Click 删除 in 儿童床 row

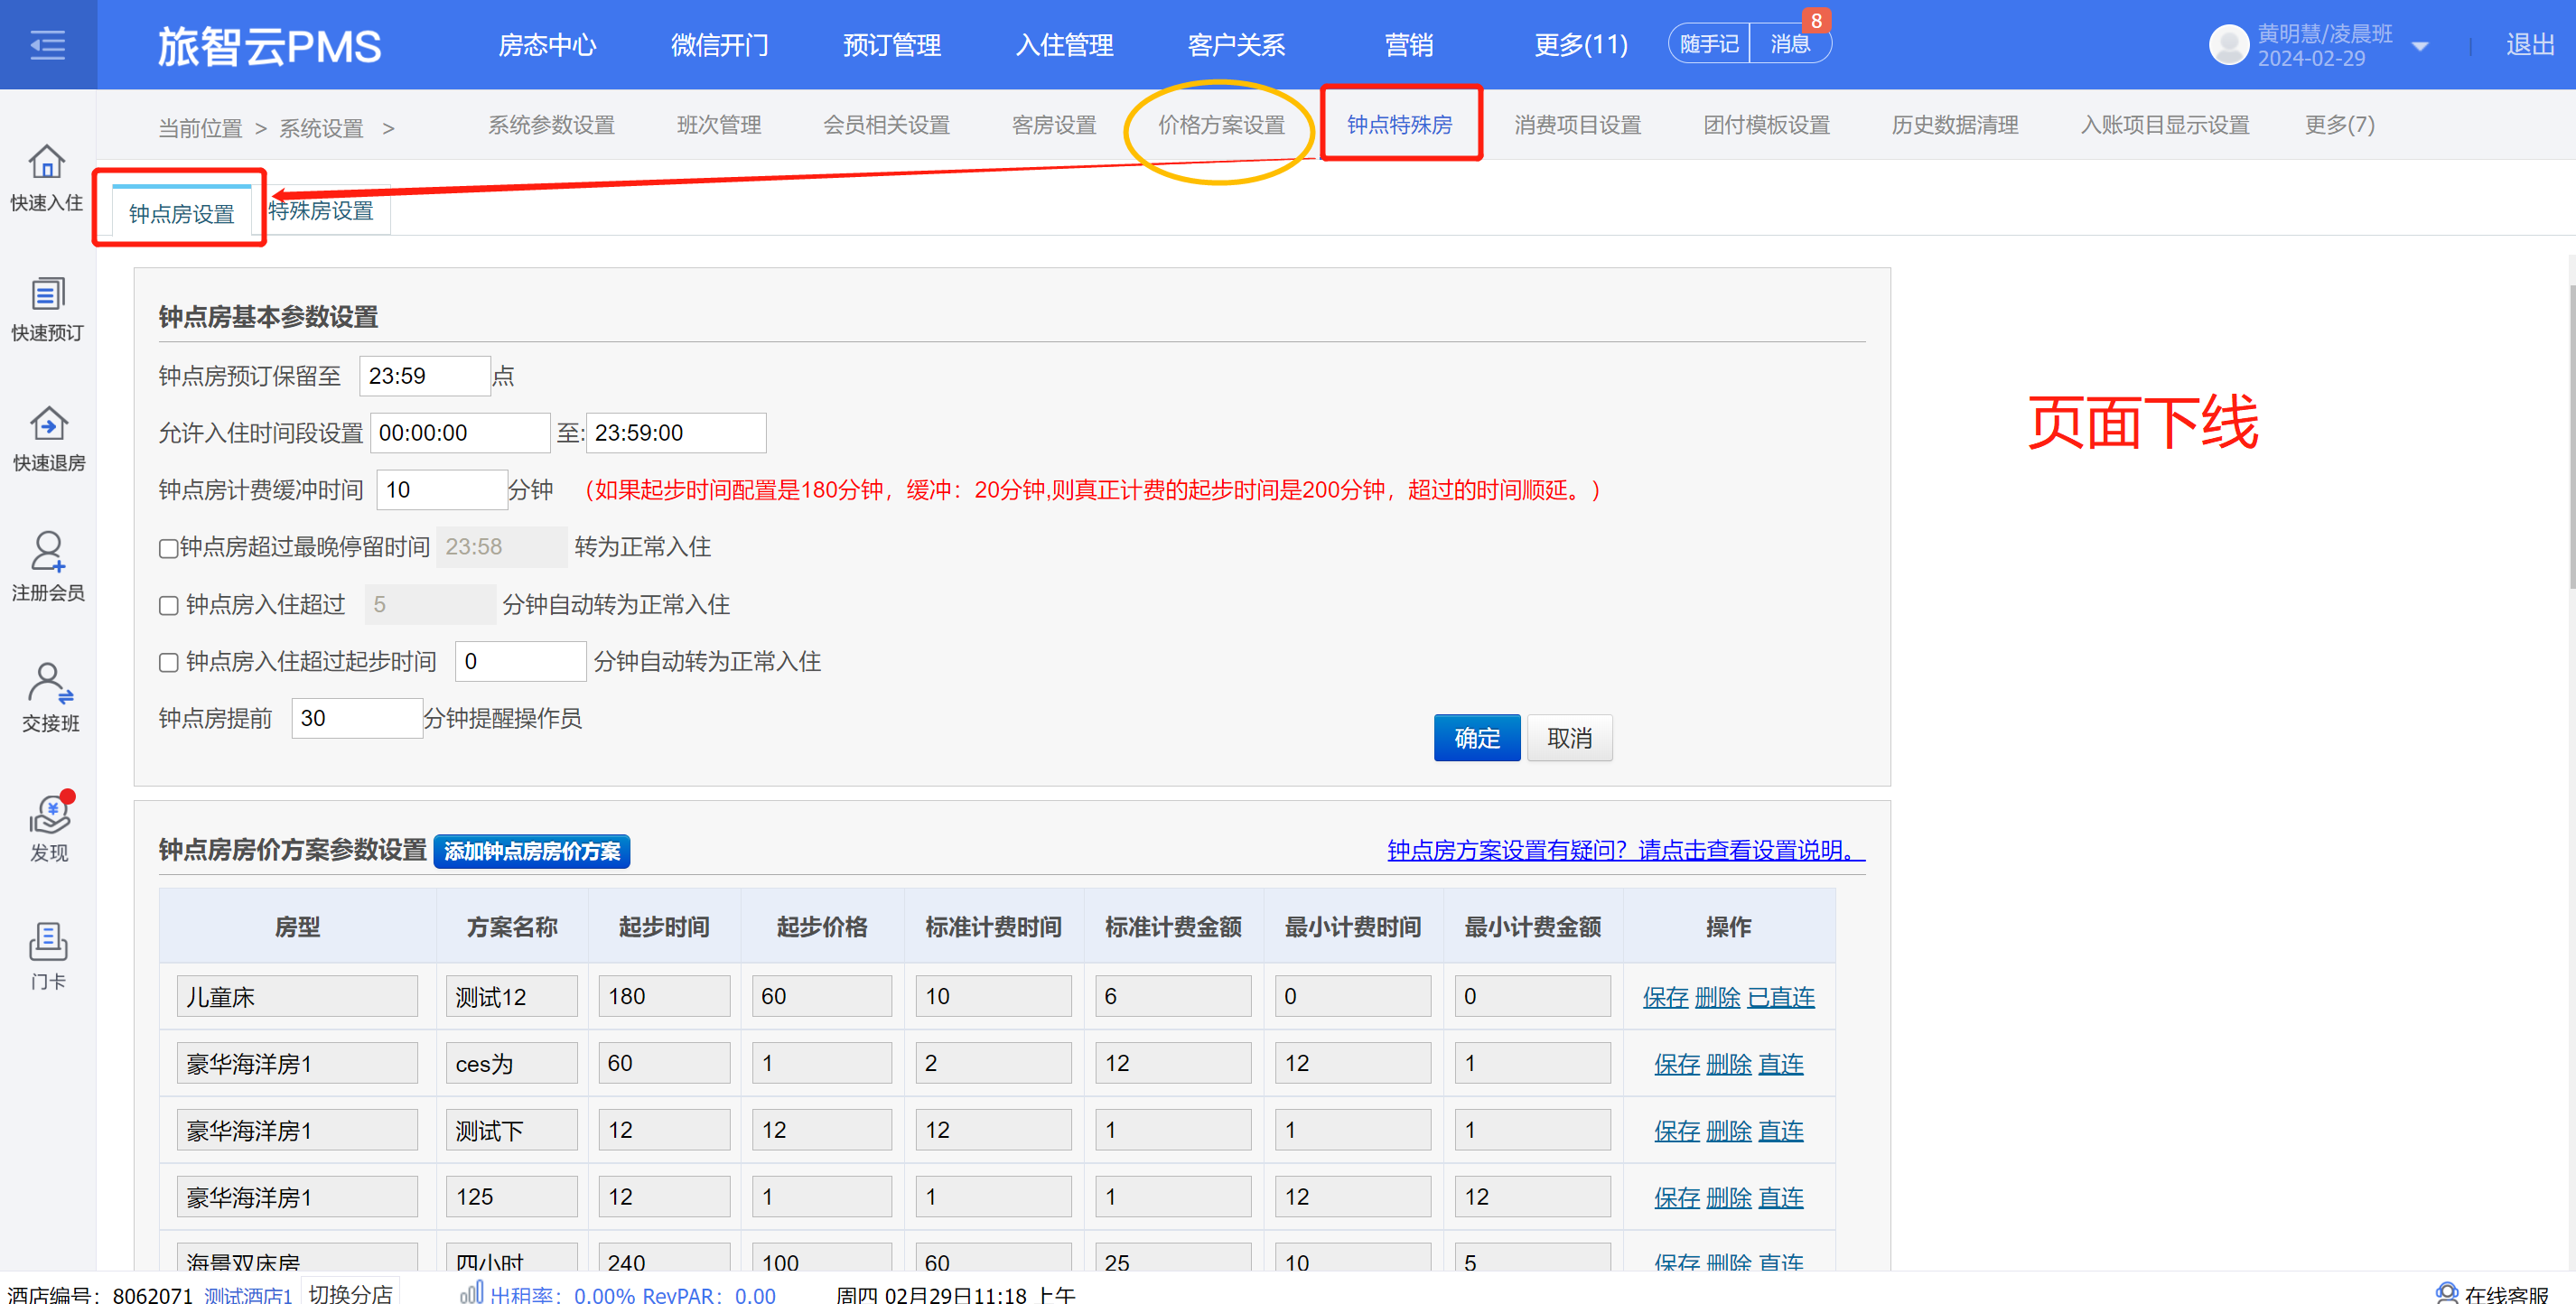click(x=1718, y=998)
